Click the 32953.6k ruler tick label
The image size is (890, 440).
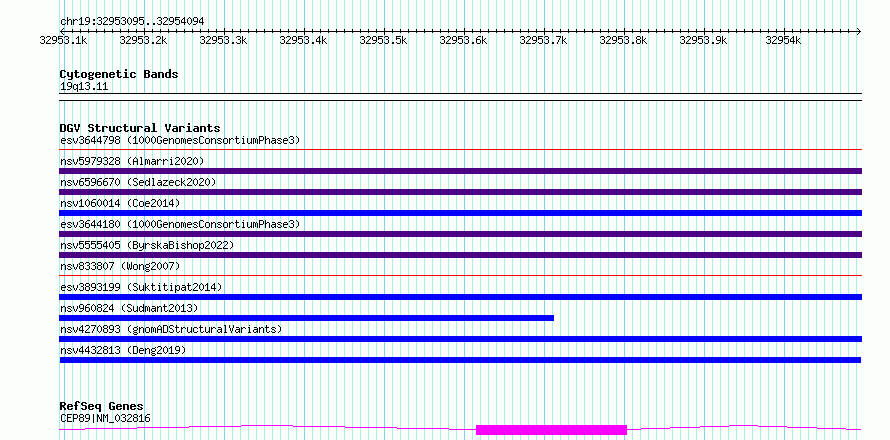coord(464,40)
